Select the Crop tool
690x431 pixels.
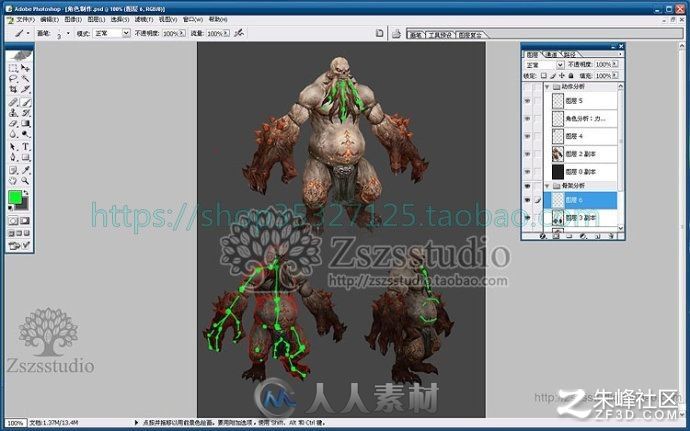tap(13, 89)
